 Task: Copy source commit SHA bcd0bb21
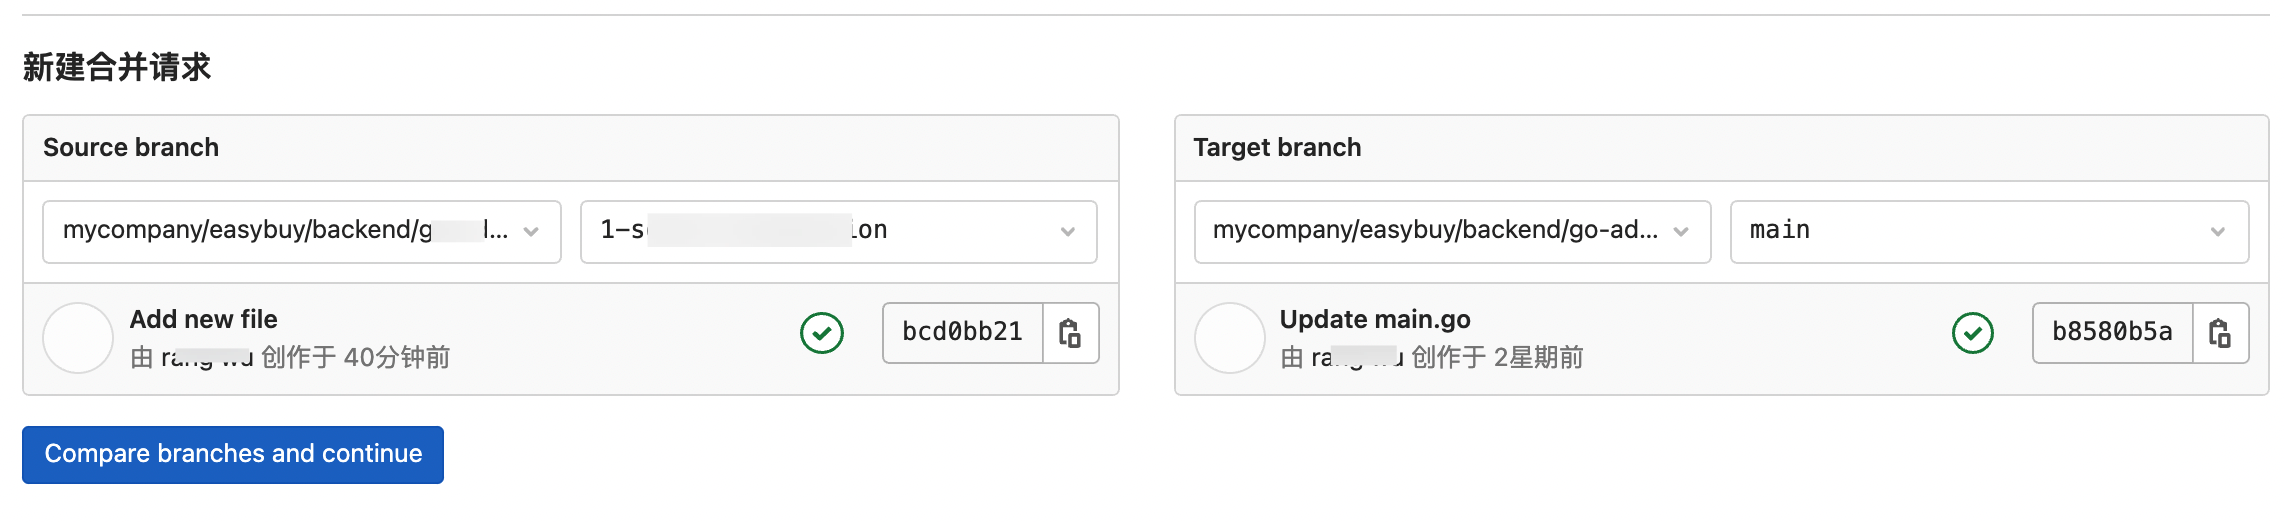point(1070,333)
